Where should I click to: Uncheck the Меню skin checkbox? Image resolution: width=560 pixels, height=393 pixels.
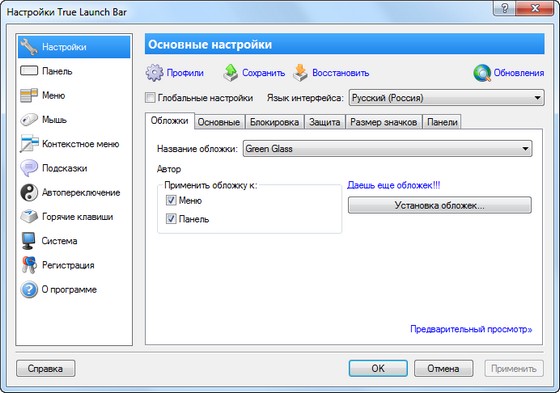(x=171, y=200)
